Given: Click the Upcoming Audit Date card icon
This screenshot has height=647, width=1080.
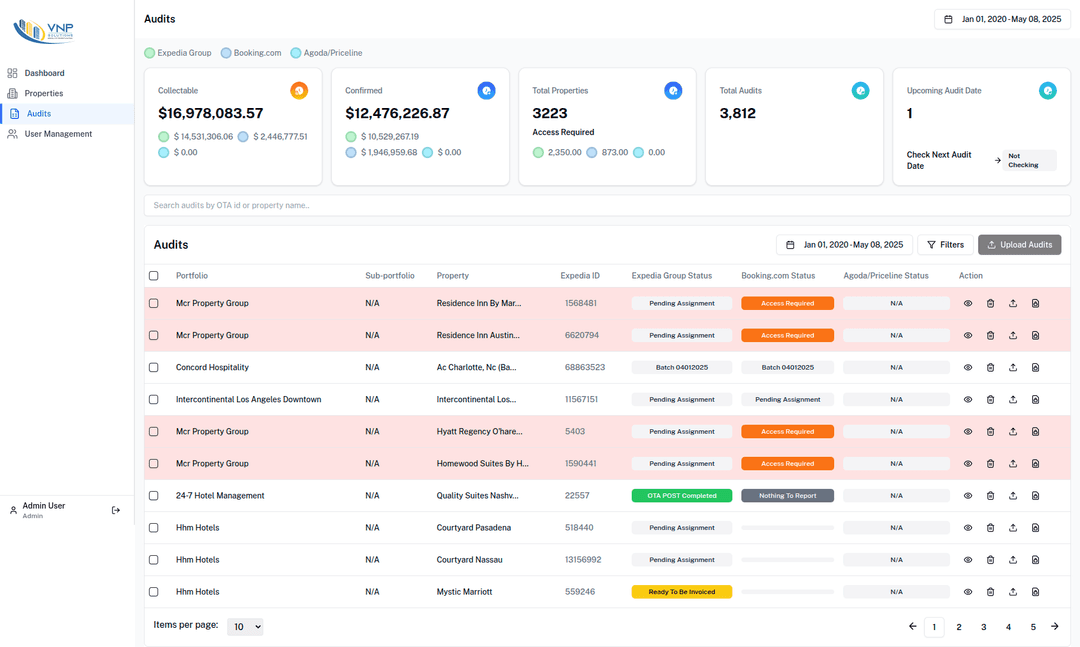Looking at the screenshot, I should click(1048, 90).
